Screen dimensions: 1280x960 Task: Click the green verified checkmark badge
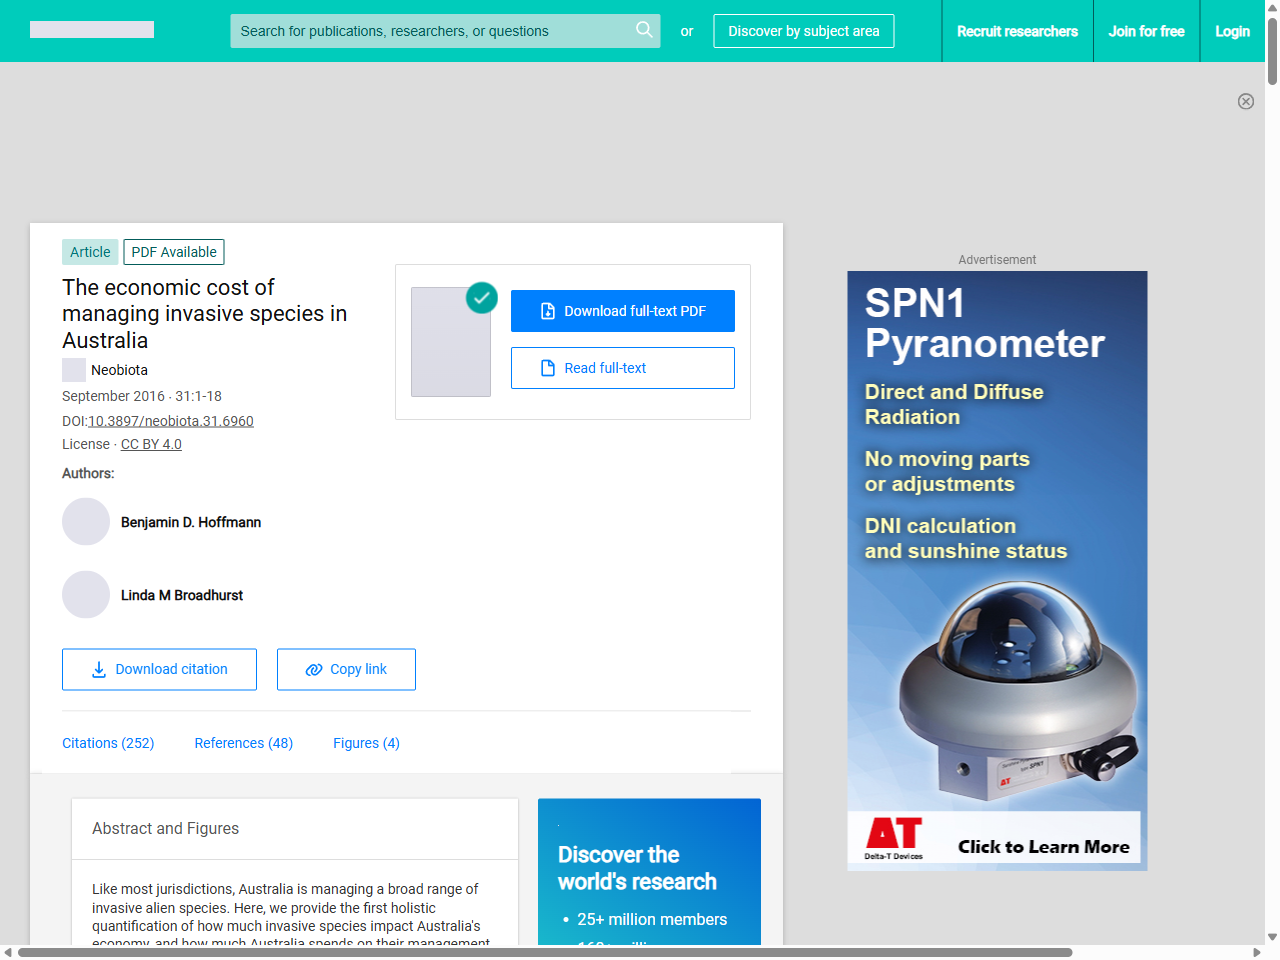point(482,297)
